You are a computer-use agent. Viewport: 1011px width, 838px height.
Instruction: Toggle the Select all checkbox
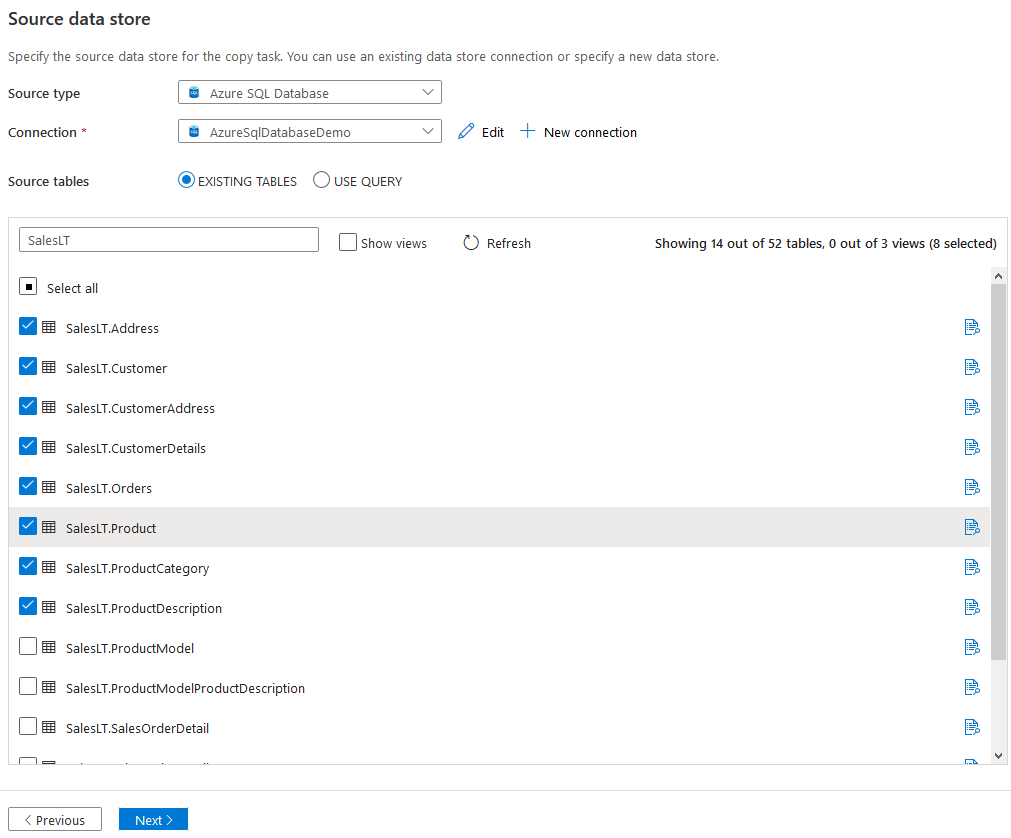pyautogui.click(x=28, y=287)
